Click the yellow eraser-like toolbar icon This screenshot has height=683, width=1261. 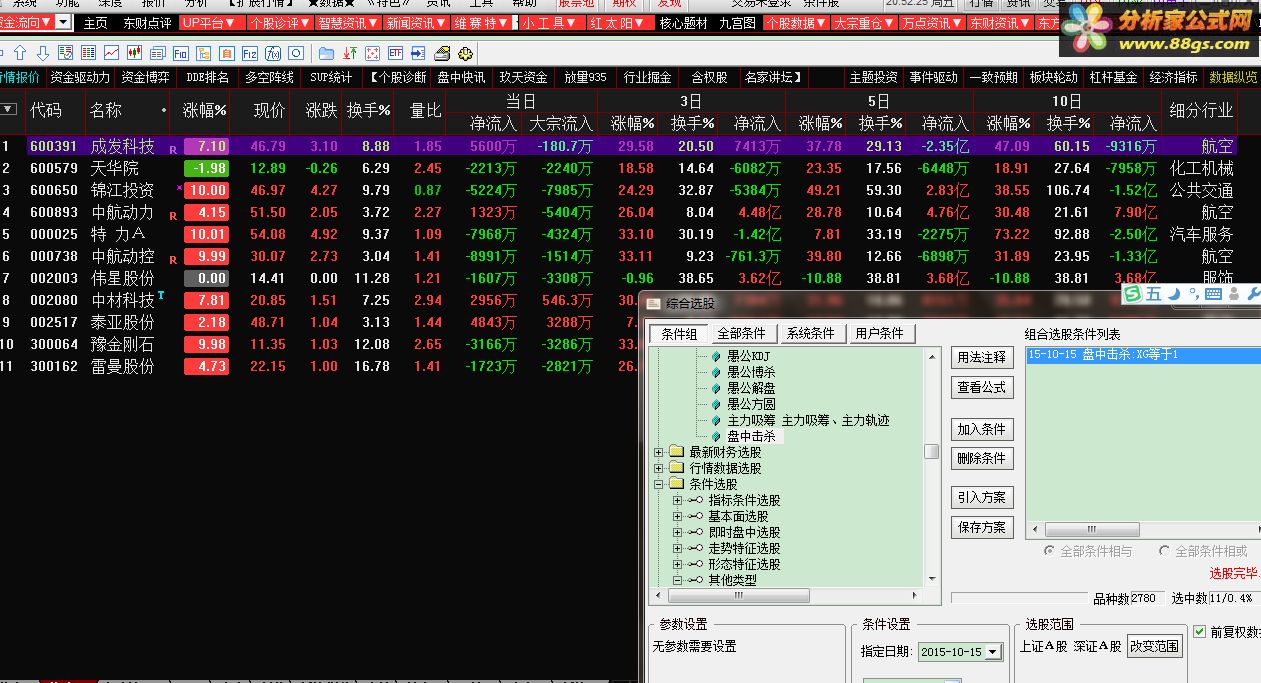[442, 53]
